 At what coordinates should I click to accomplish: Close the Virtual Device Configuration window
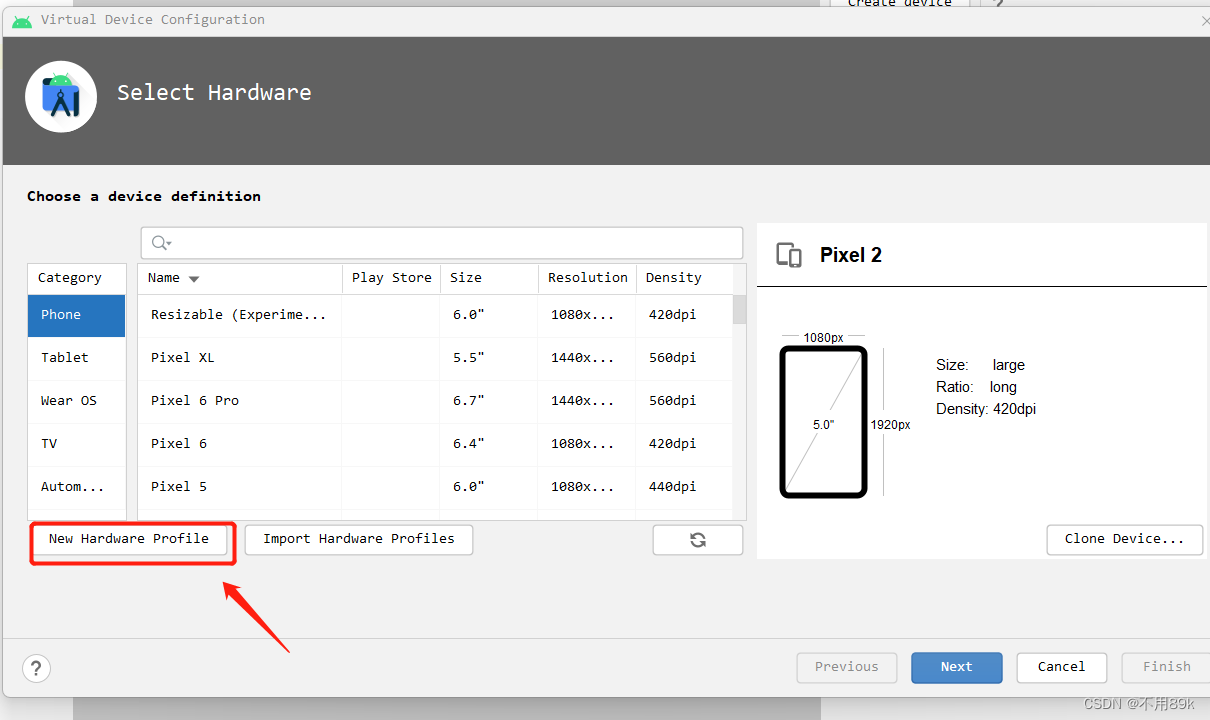tap(1204, 21)
